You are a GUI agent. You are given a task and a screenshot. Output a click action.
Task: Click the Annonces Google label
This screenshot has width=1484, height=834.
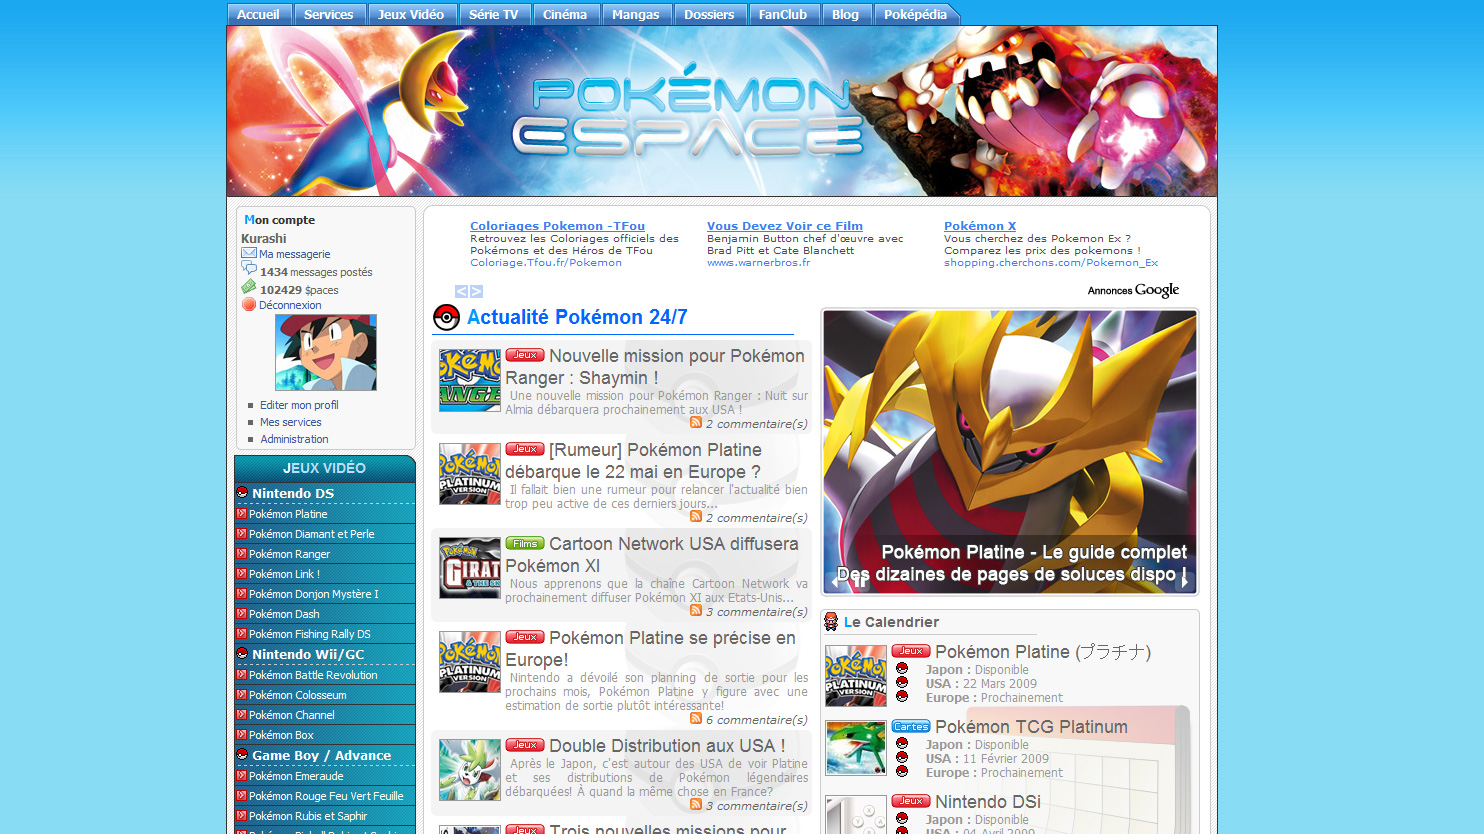pos(1133,290)
